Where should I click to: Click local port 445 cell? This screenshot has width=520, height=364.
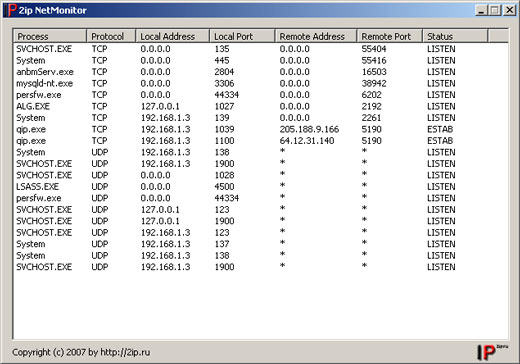222,60
